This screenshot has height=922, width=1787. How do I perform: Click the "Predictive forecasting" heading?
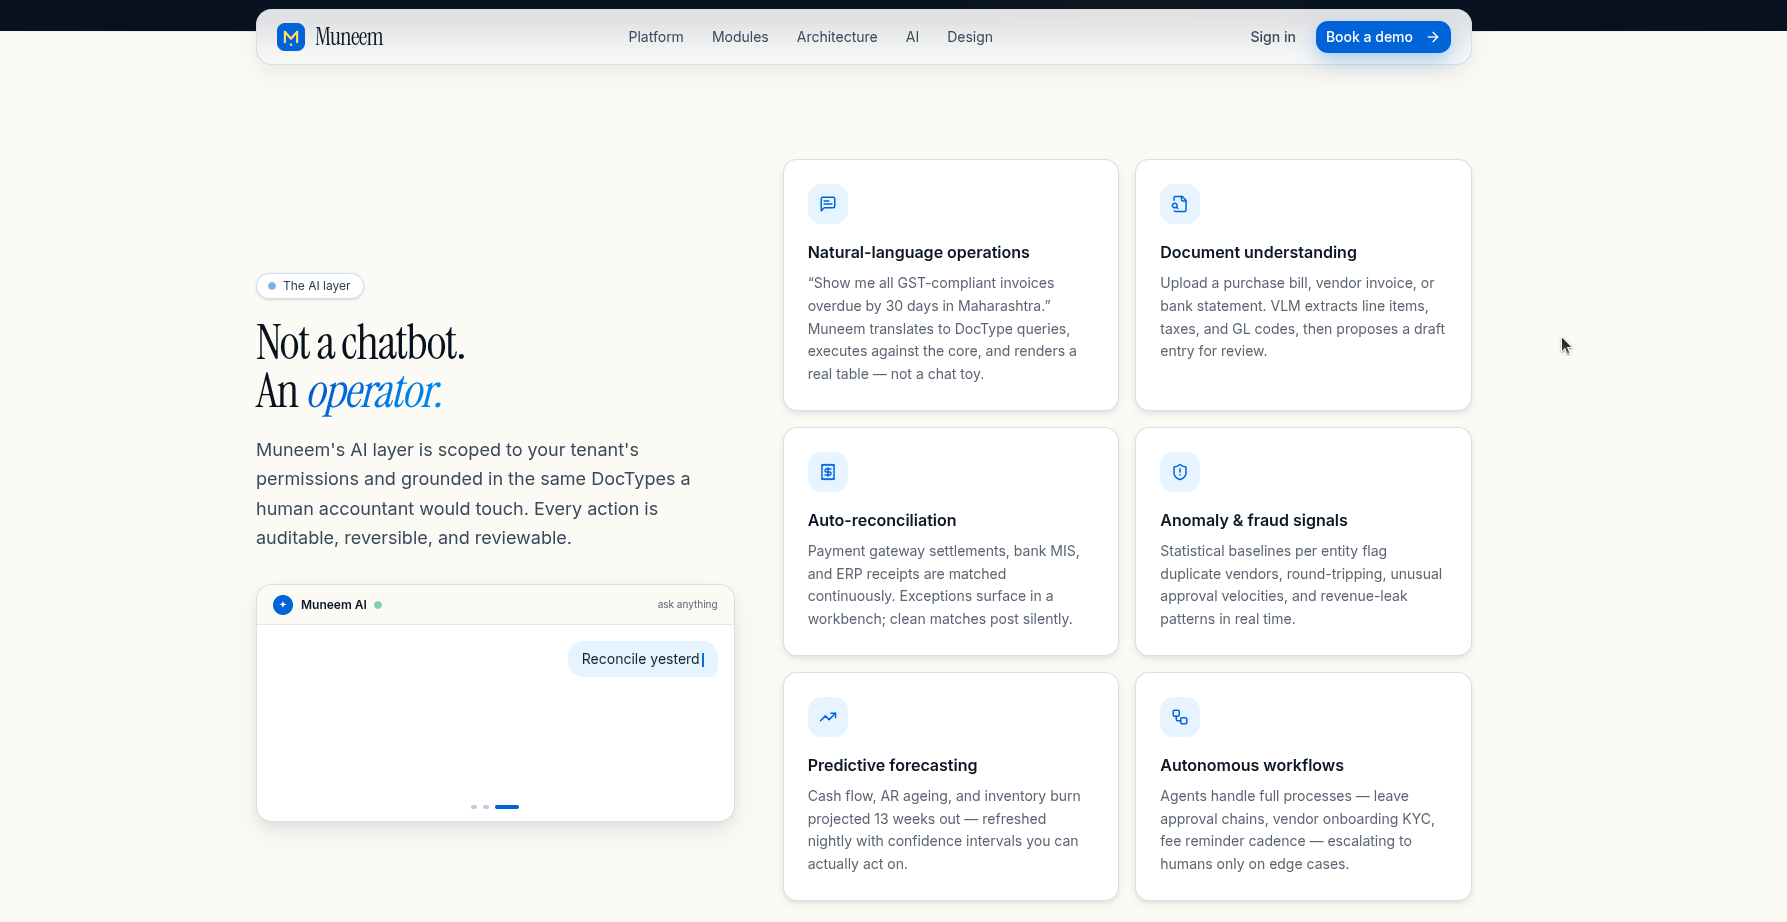(892, 766)
